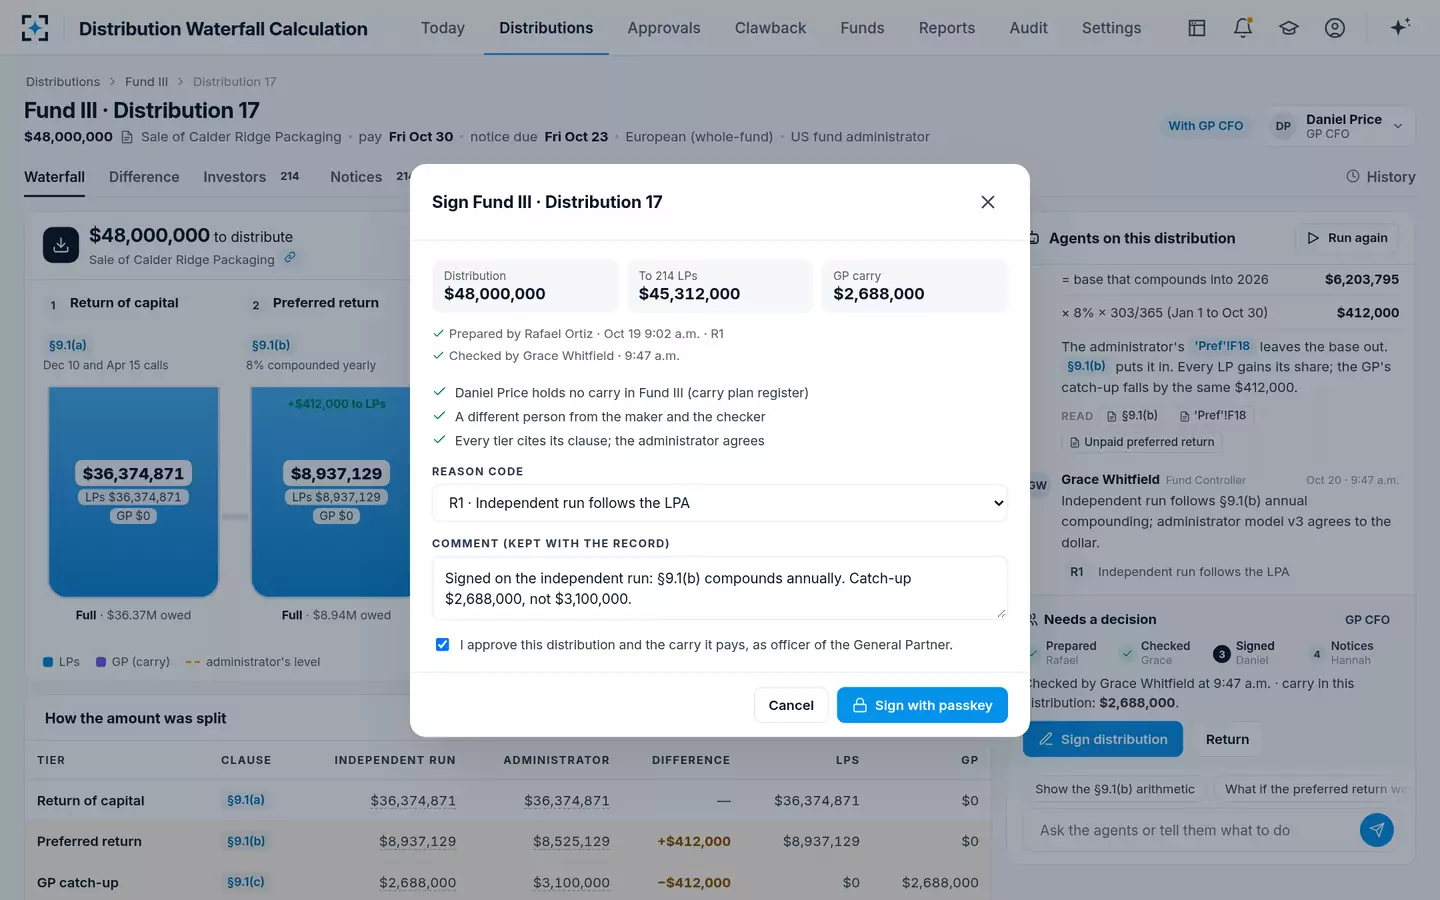Open the Unpaid preferred return file chip

[1141, 442]
